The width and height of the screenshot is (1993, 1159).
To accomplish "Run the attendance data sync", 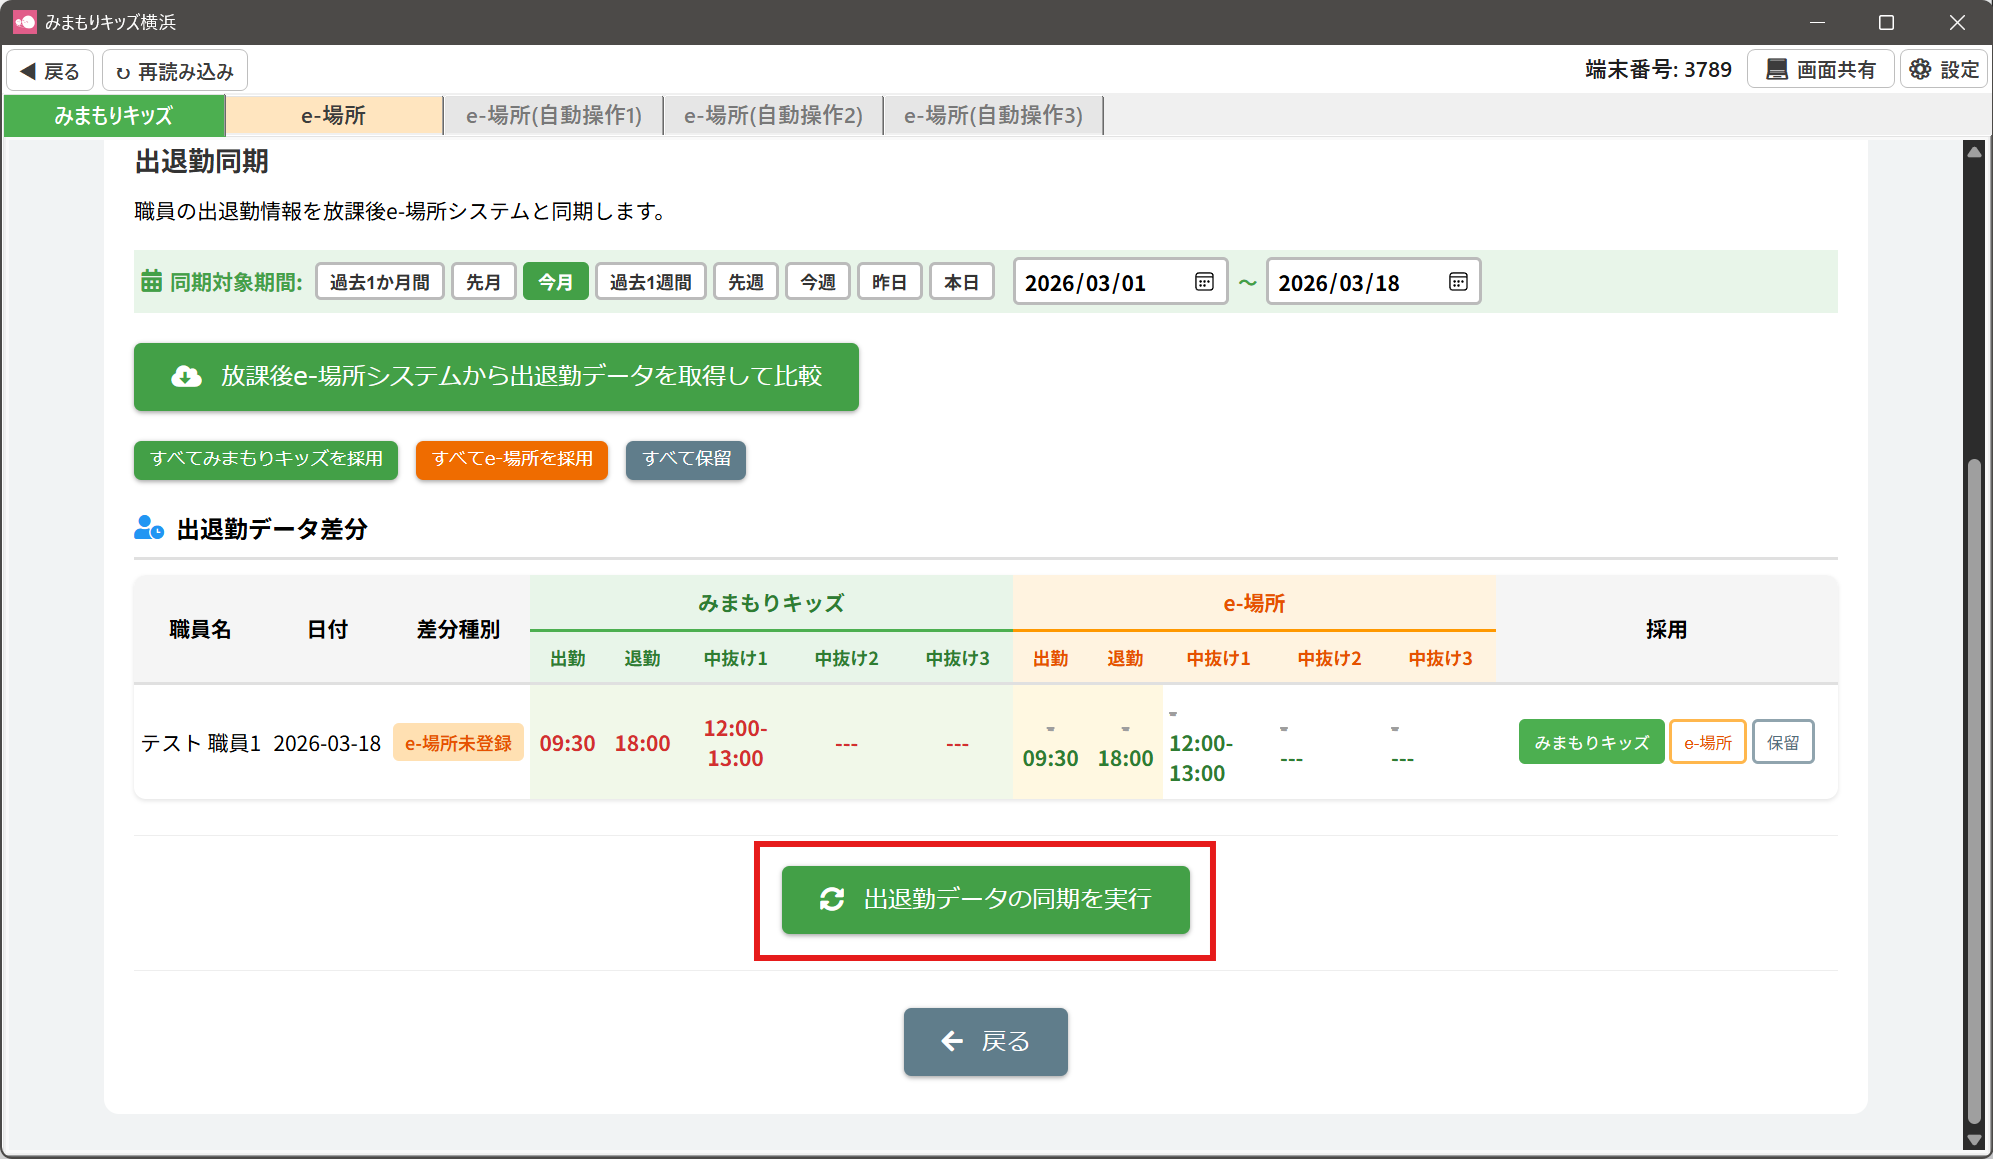I will [985, 900].
